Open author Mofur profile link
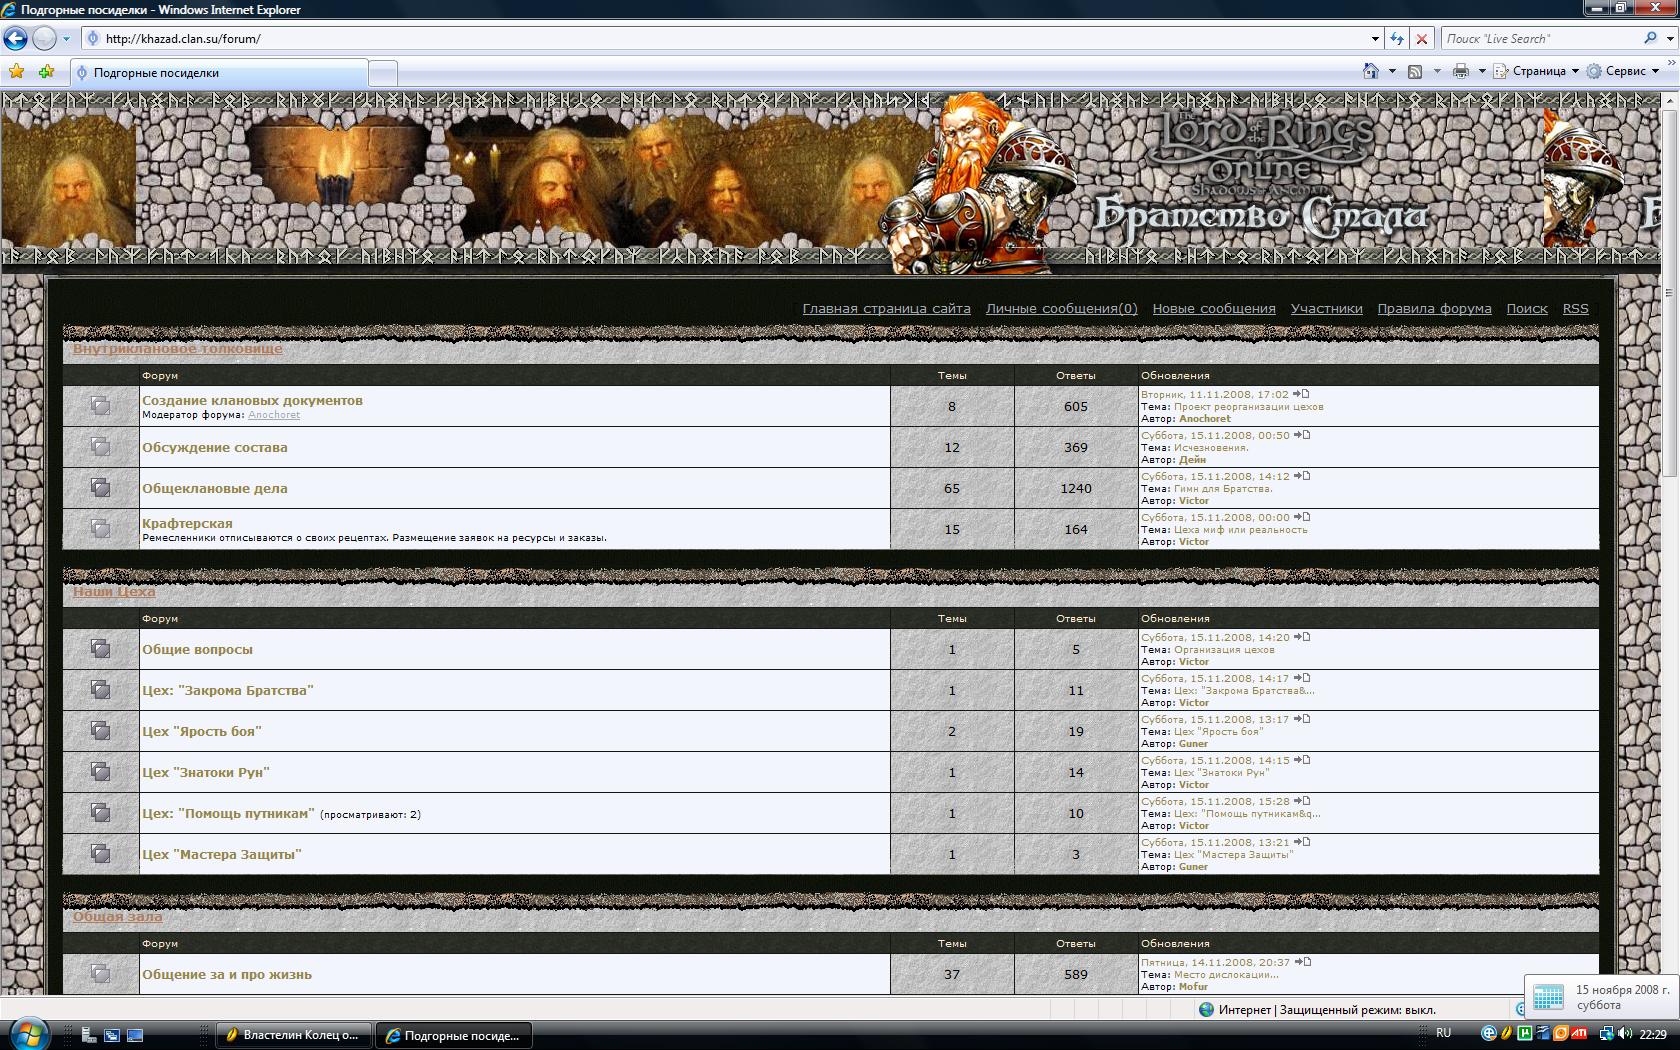 (x=1193, y=987)
